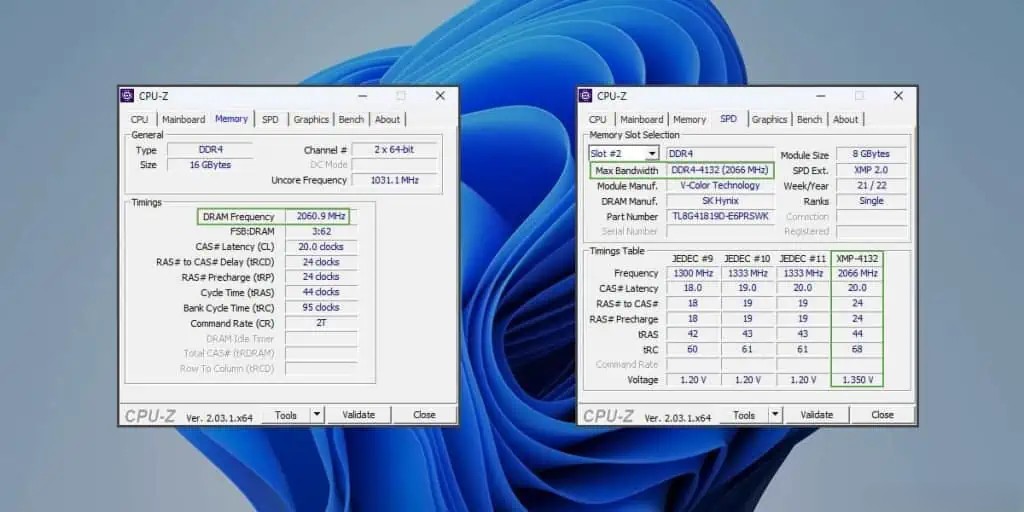Close right CPU-Z window with X icon
The height and width of the screenshot is (512, 1024).
pyautogui.click(x=899, y=96)
